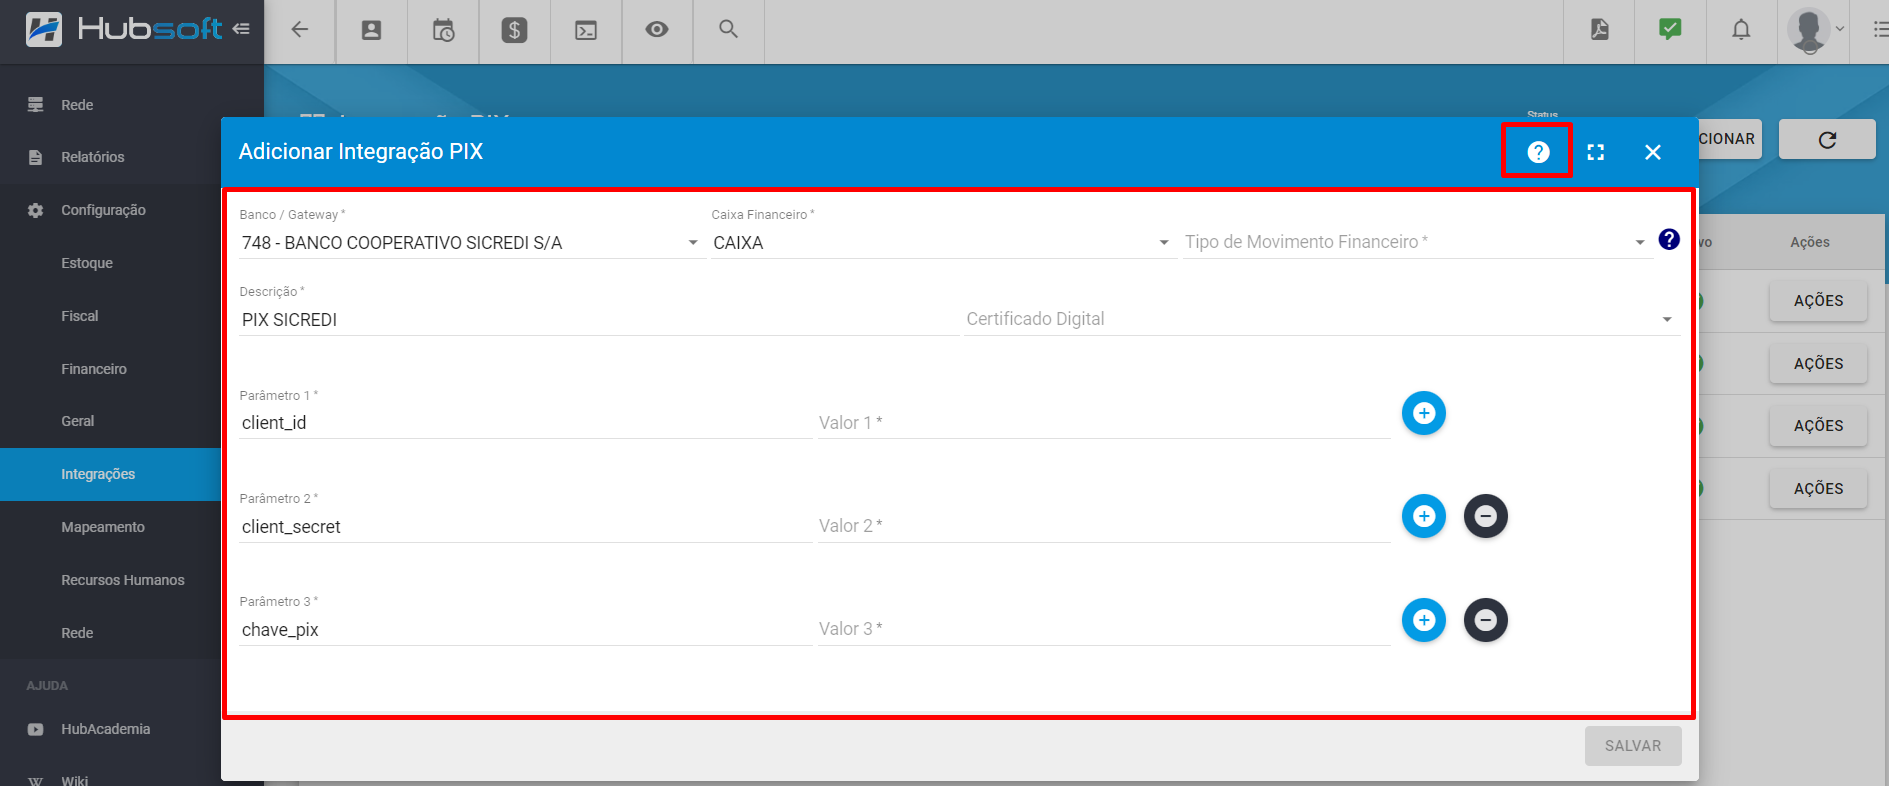Image resolution: width=1889 pixels, height=786 pixels.
Task: Click the Parâmetro 2 field with client_secret
Action: pos(525,527)
